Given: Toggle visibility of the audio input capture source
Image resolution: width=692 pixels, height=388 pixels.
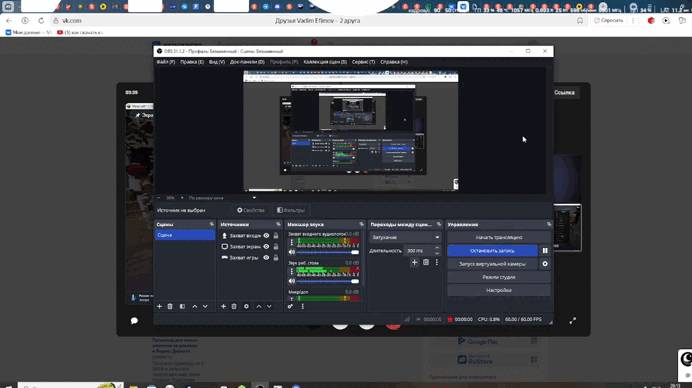Looking at the screenshot, I should click(266, 236).
